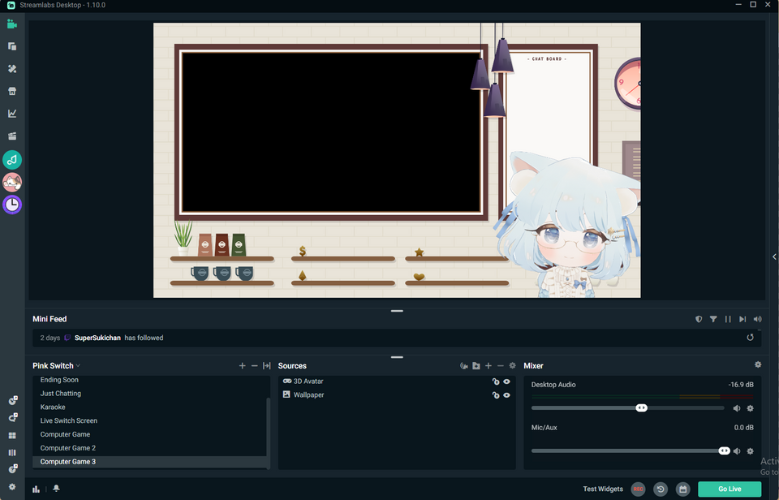
Task: Click the Go Live button
Action: pos(729,489)
